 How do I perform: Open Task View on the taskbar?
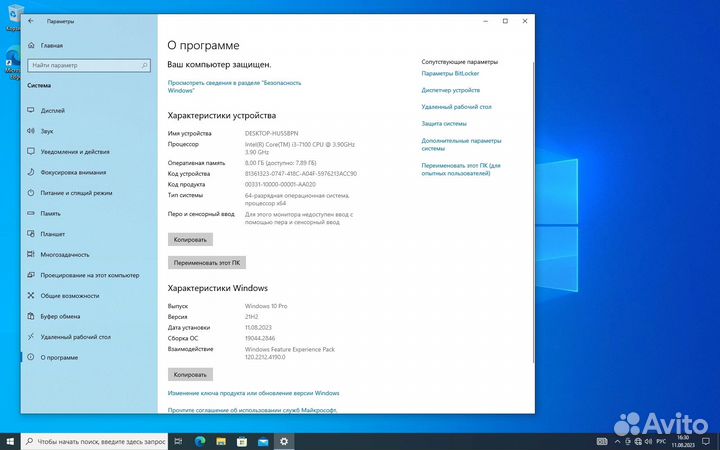[179, 442]
